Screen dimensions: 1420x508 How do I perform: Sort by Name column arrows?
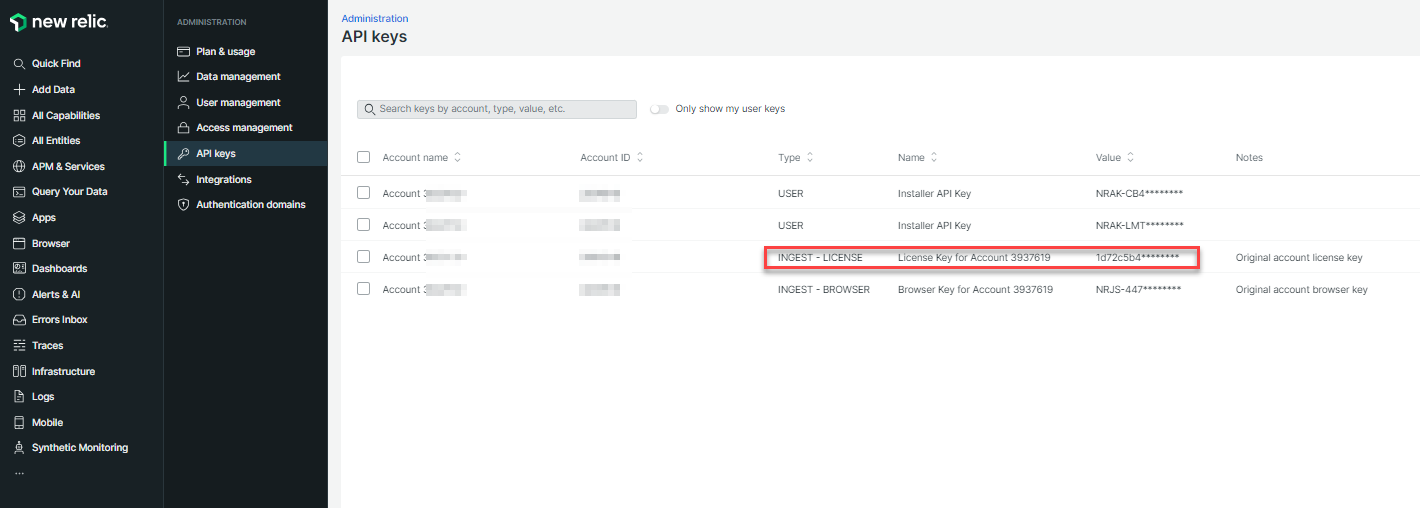tap(934, 157)
